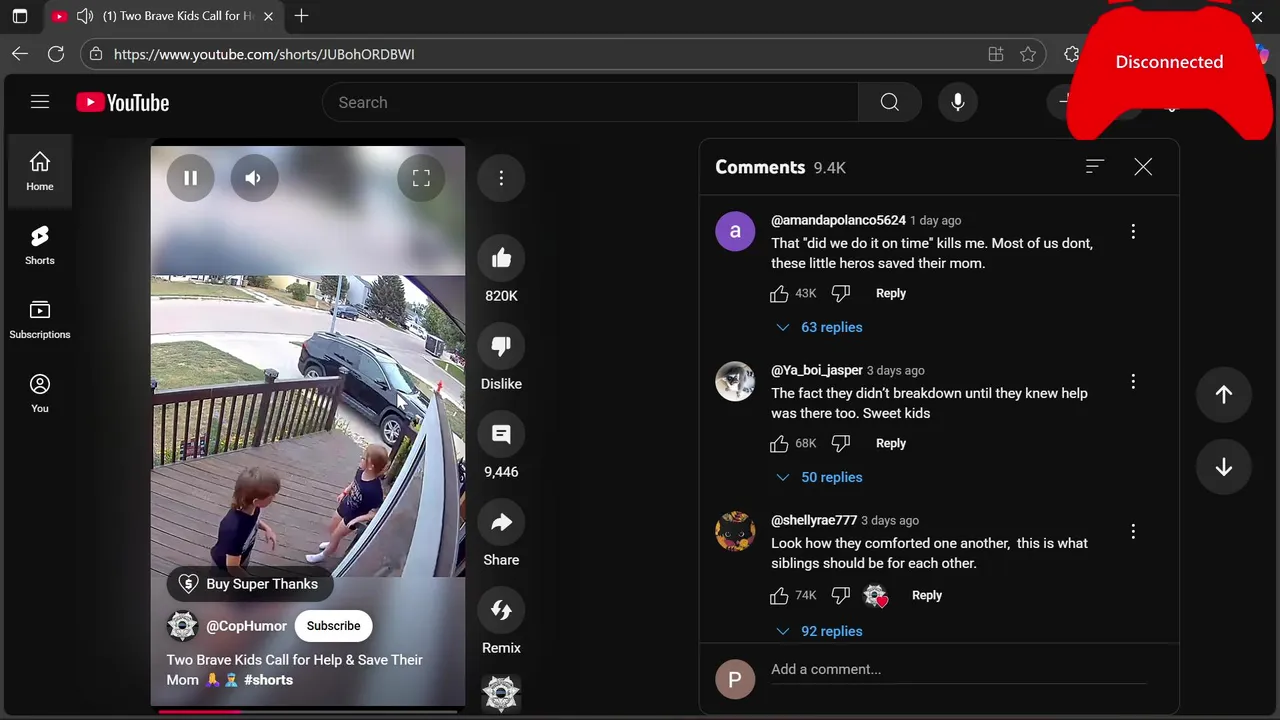The width and height of the screenshot is (1280, 720).
Task: Open @amandapolanco5624 profile avatar
Action: point(735,231)
